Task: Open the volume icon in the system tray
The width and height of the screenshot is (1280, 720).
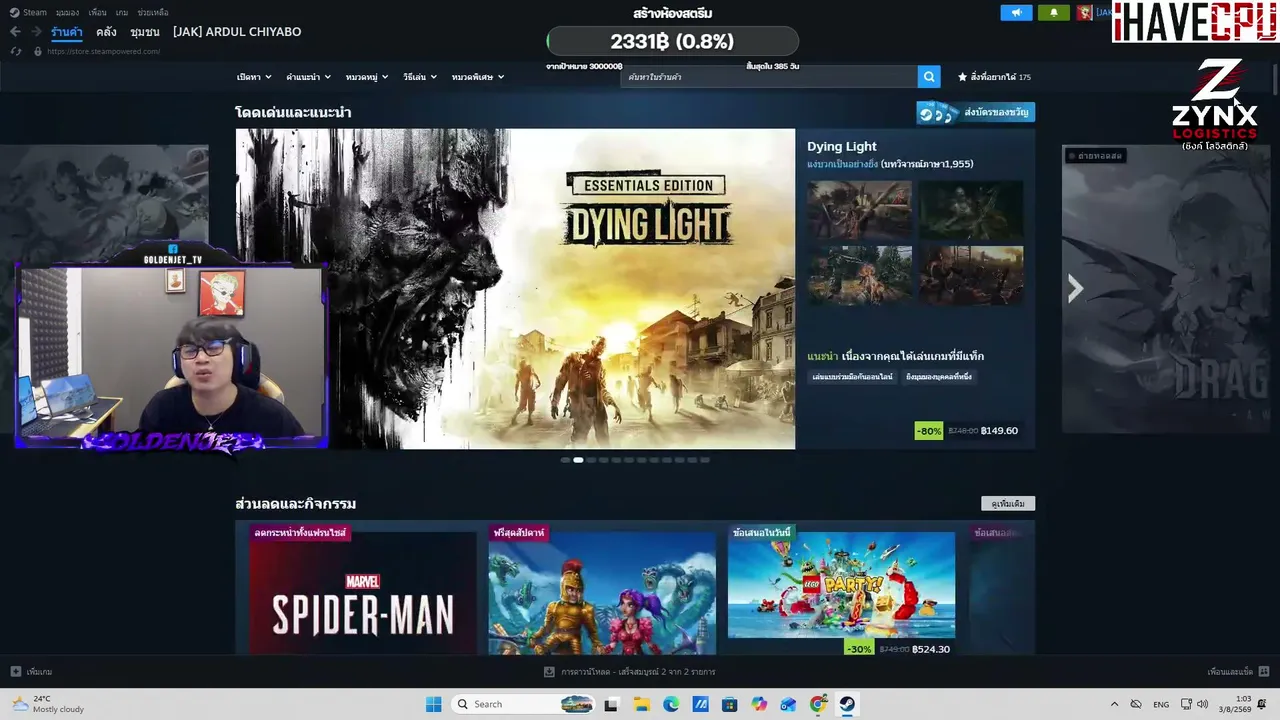Action: coord(1202,704)
